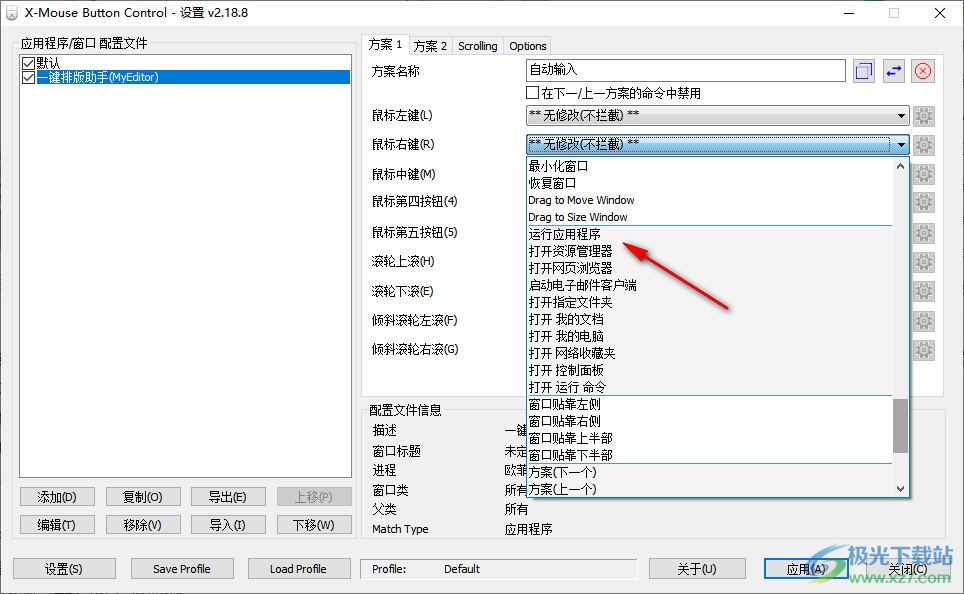The image size is (964, 594).
Task: Click the 方案名称 input field
Action: coord(686,70)
